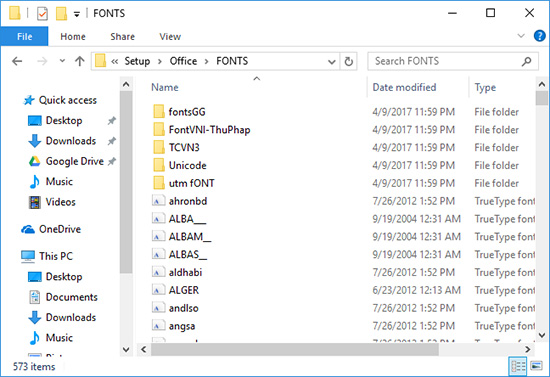Click the search magnifier icon

526,61
